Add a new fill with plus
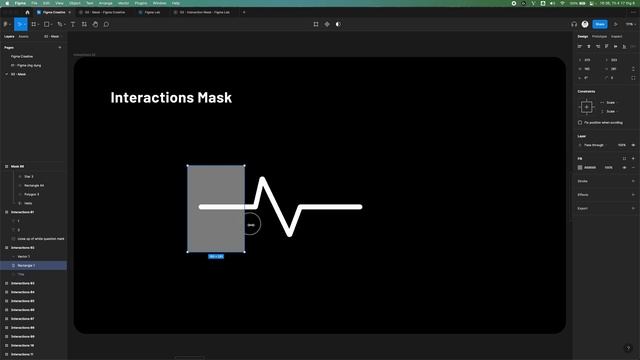Image resolution: width=640 pixels, height=360 pixels. pyautogui.click(x=633, y=158)
